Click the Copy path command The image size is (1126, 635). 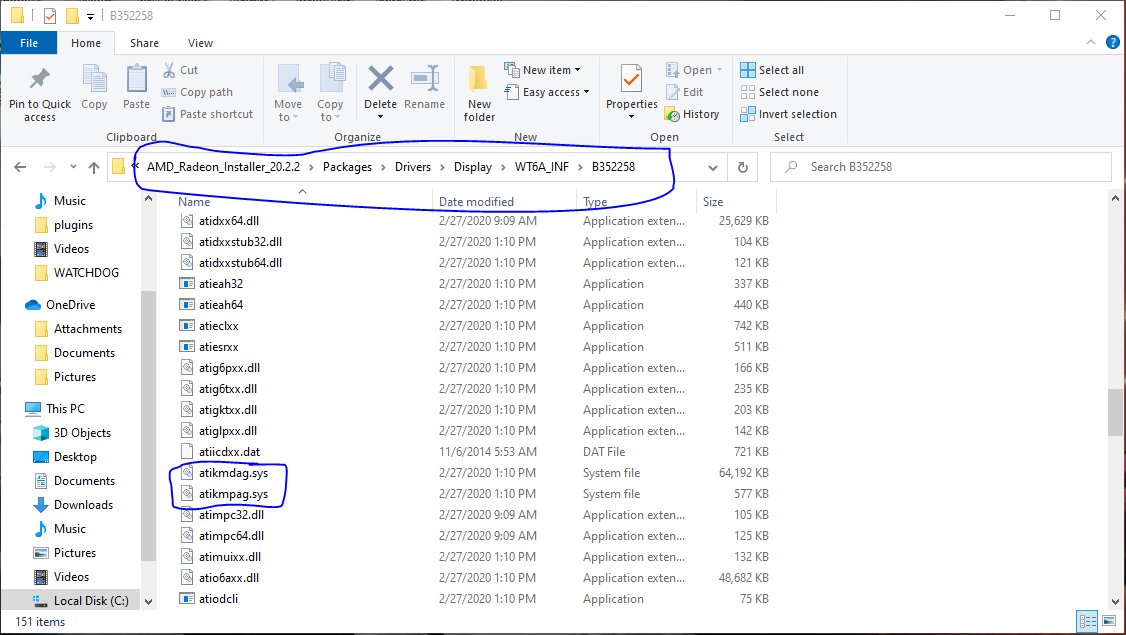click(x=197, y=92)
